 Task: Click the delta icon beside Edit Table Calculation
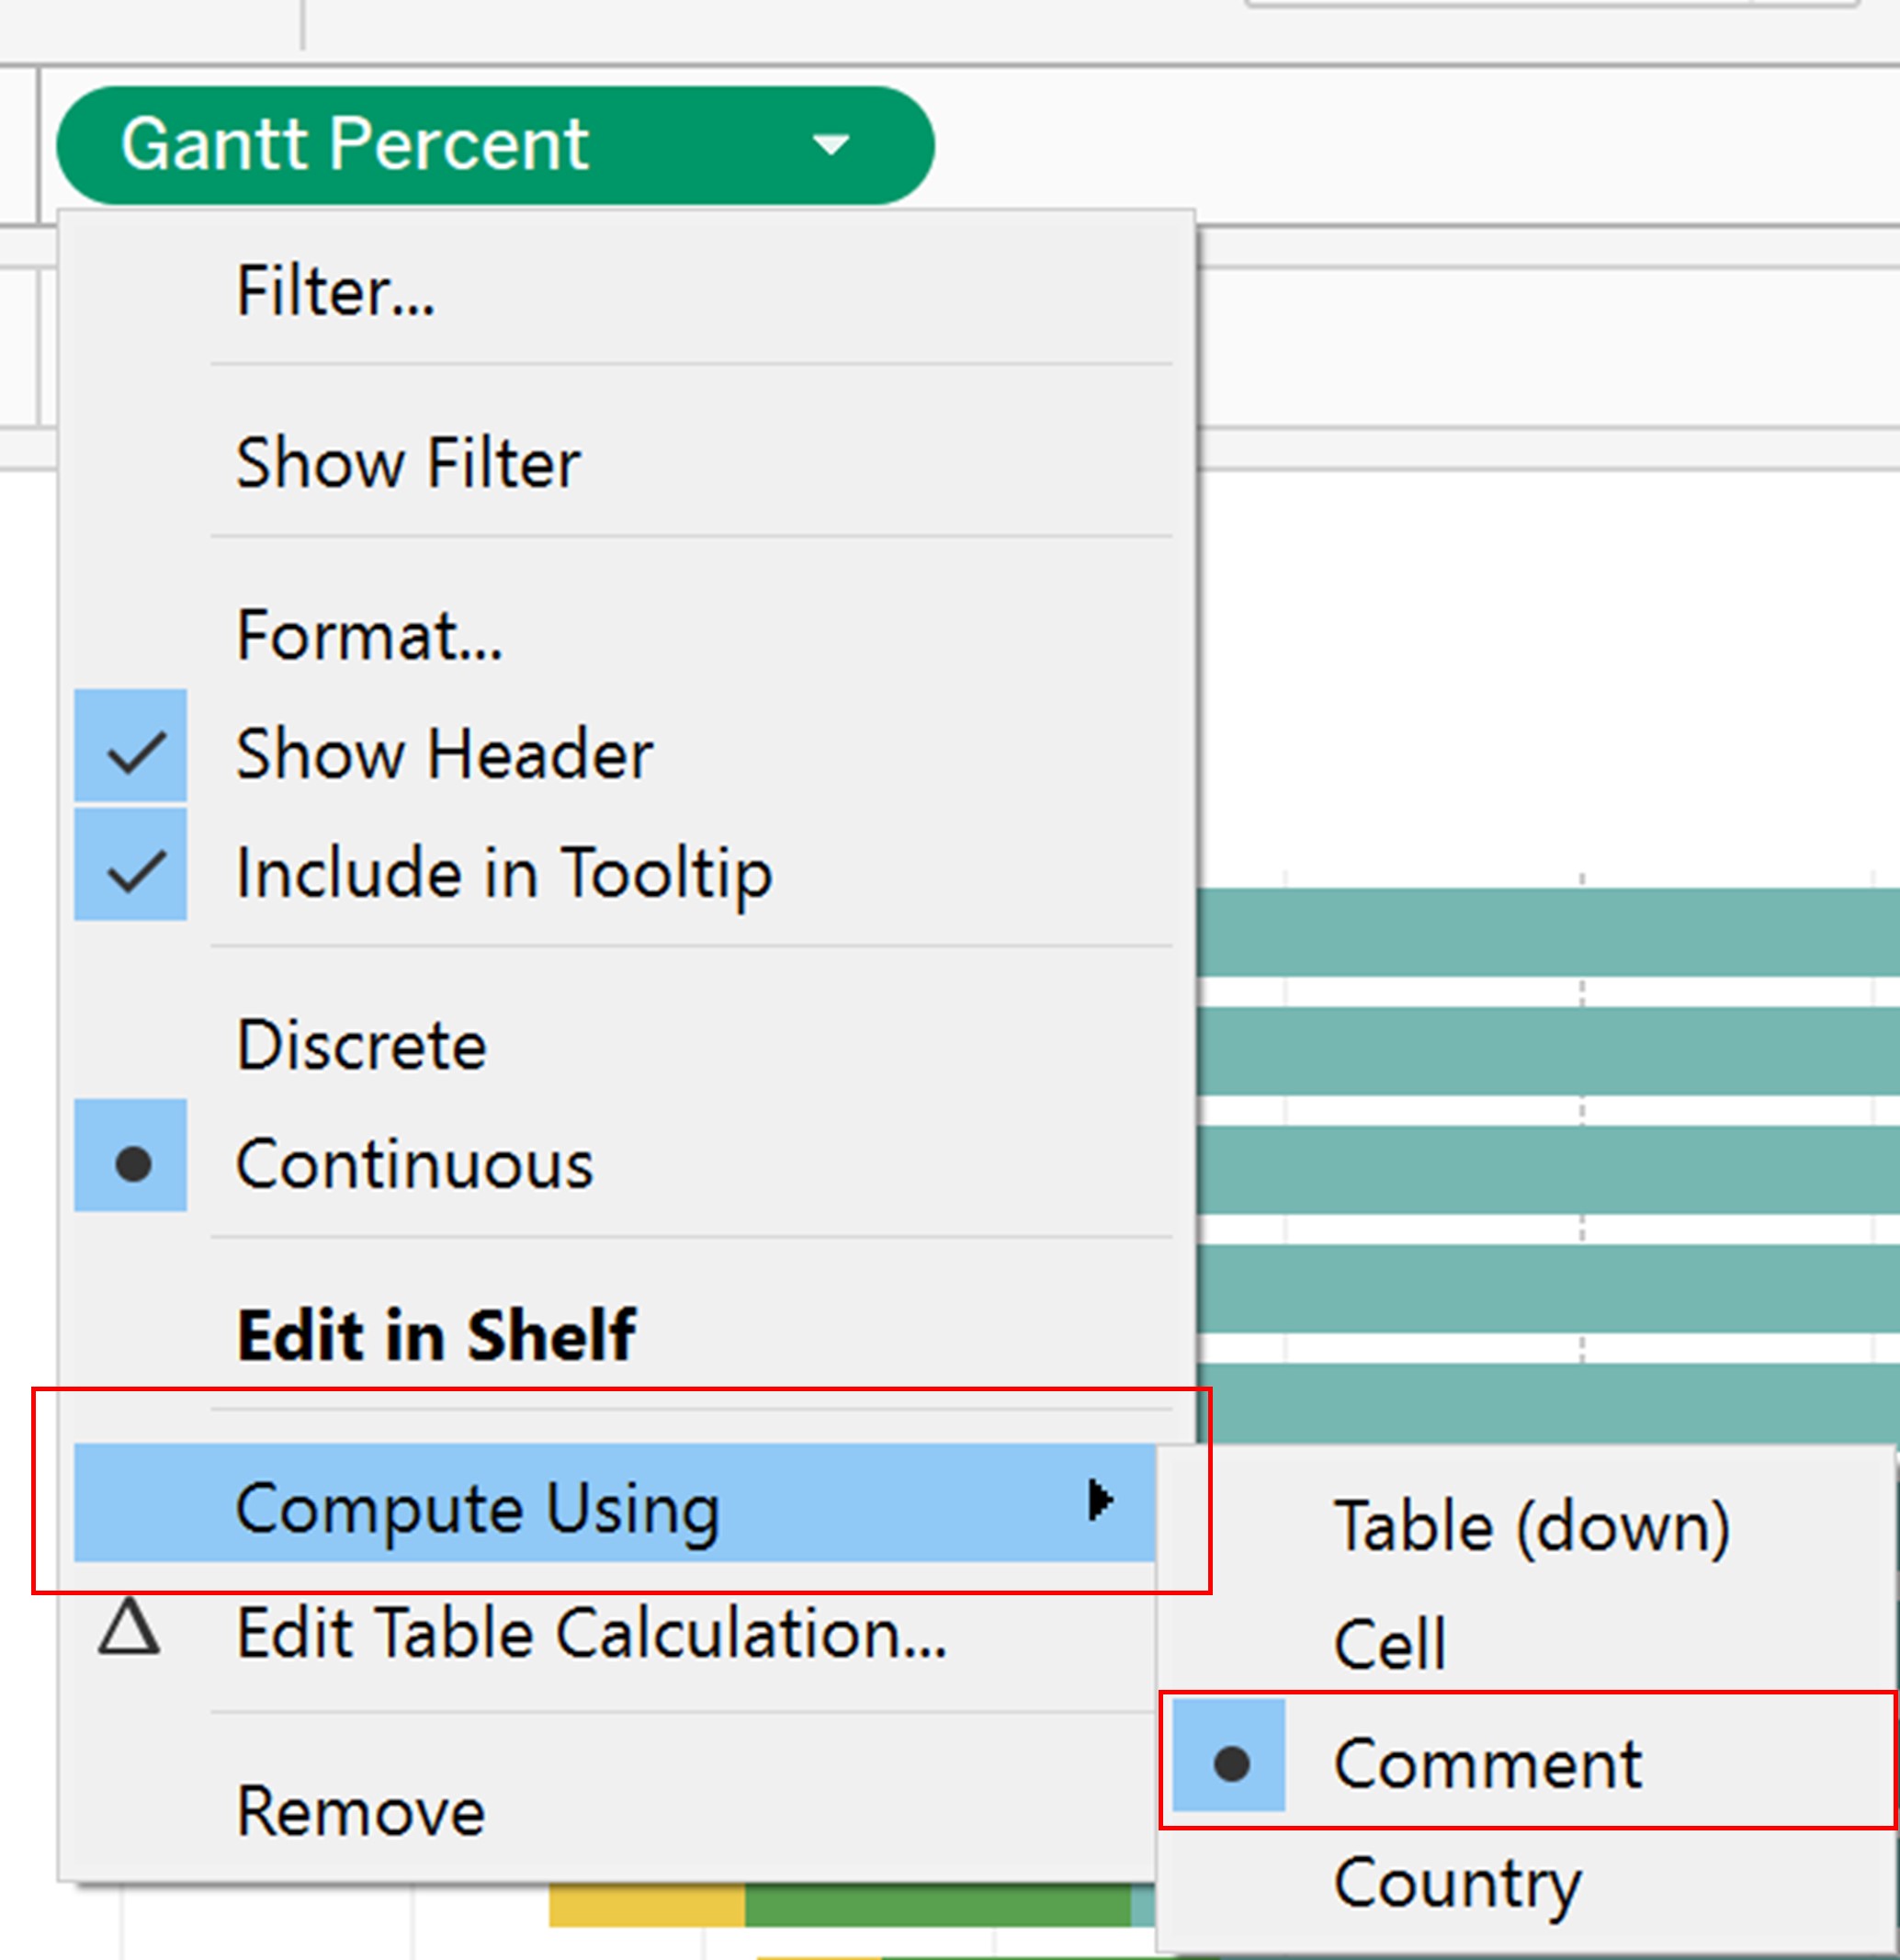tap(129, 1629)
